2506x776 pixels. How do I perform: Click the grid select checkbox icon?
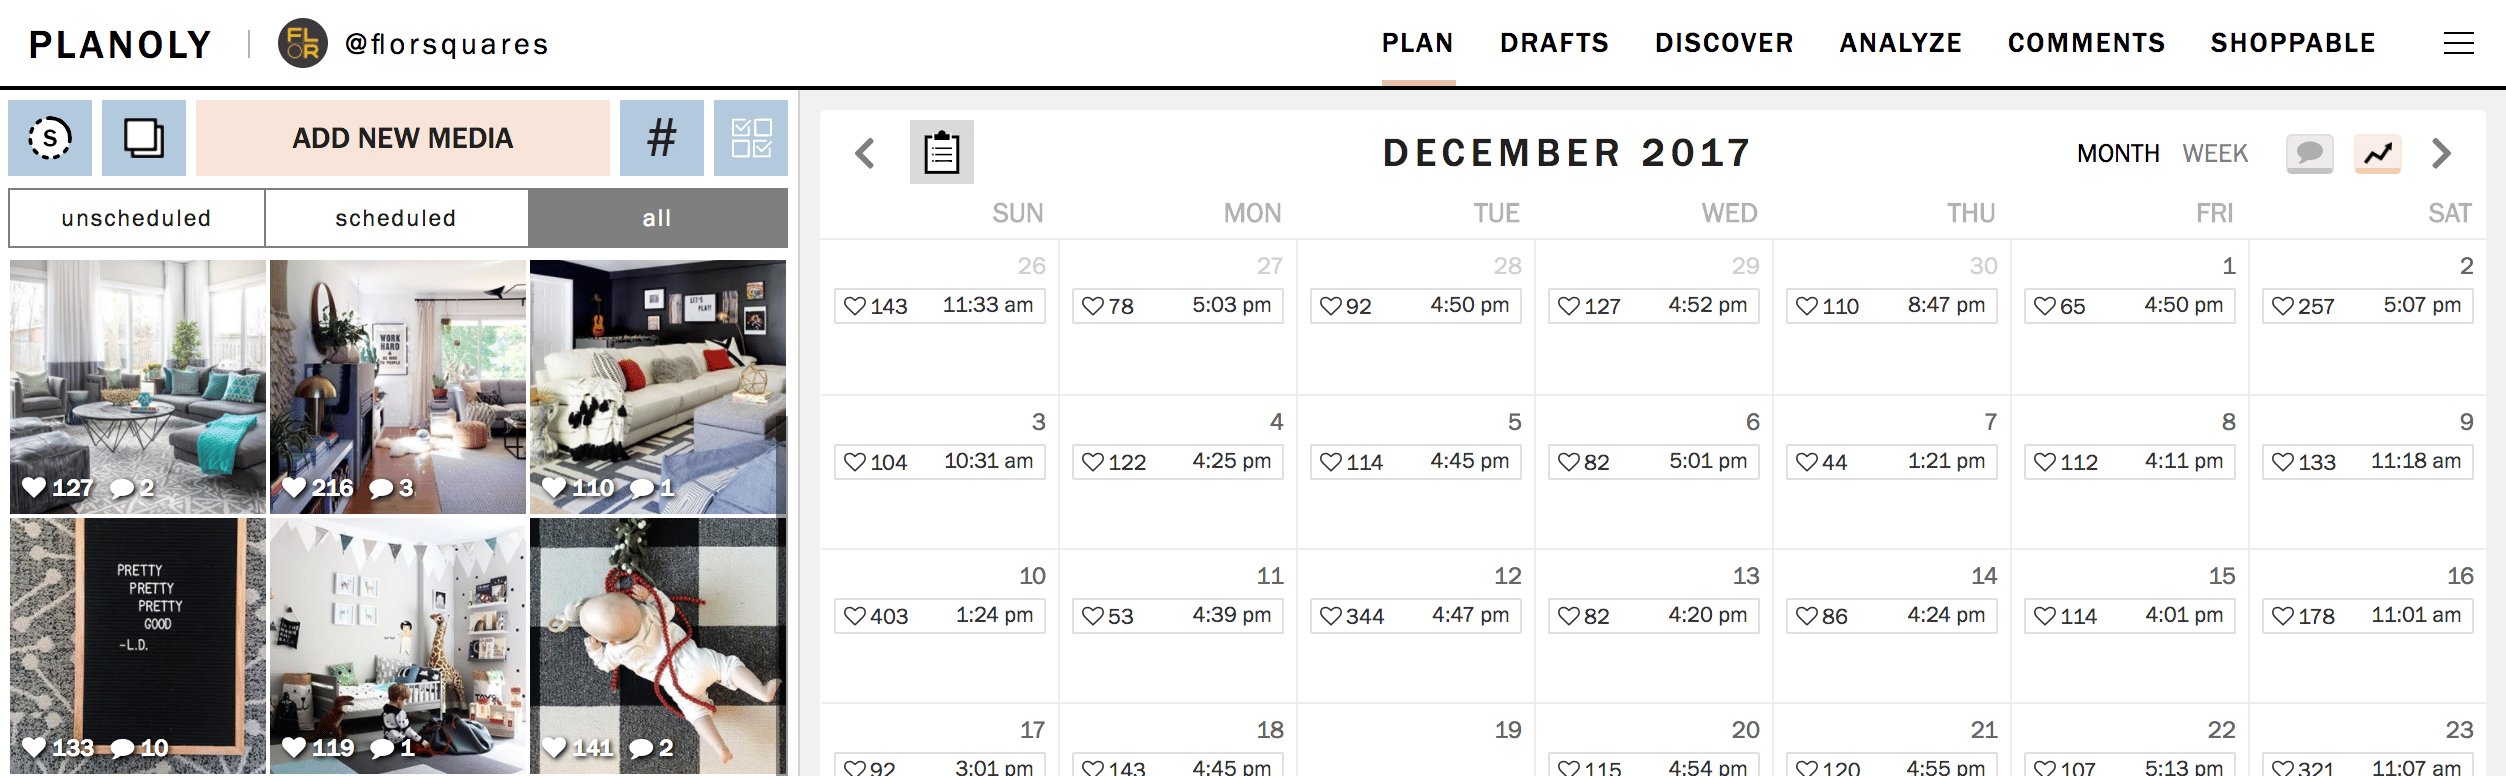pos(751,138)
